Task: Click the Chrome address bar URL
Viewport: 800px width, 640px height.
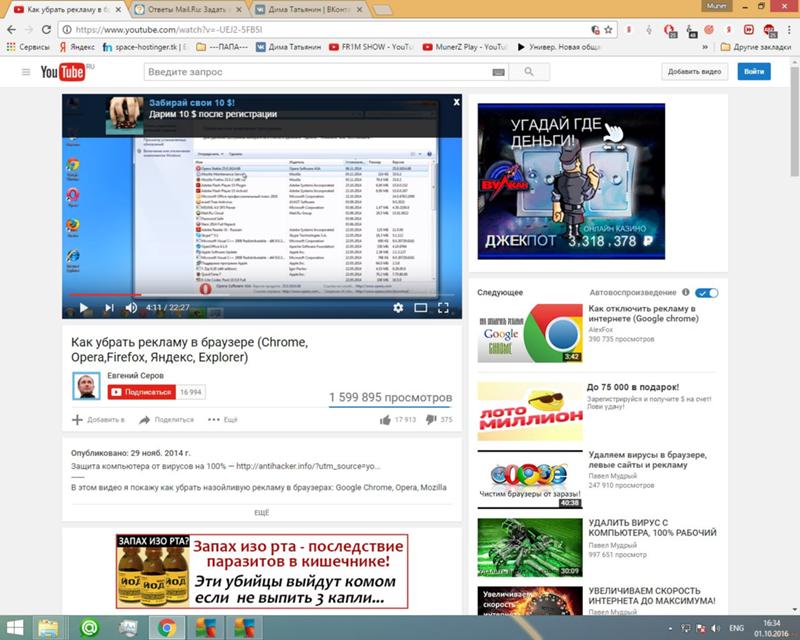Action: pos(169,30)
